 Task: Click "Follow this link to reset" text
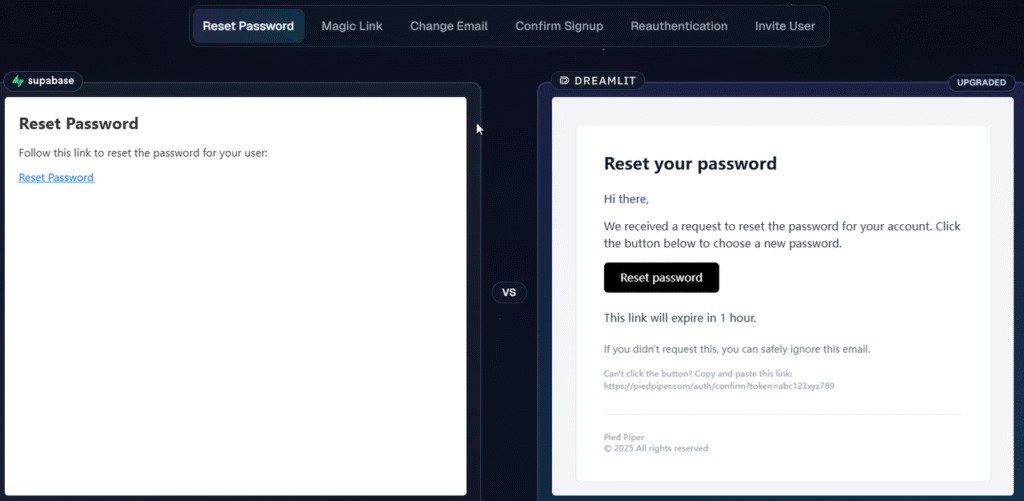tap(143, 153)
